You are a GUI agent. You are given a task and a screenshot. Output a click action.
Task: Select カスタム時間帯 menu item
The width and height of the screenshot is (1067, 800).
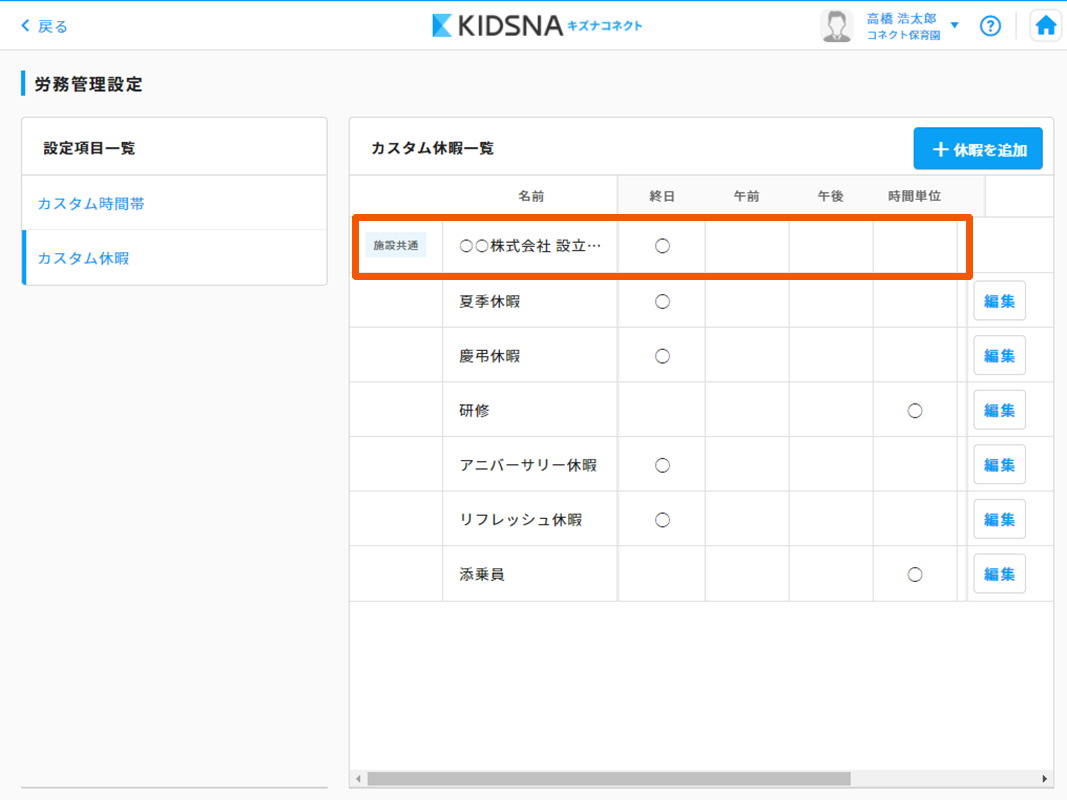tap(91, 204)
